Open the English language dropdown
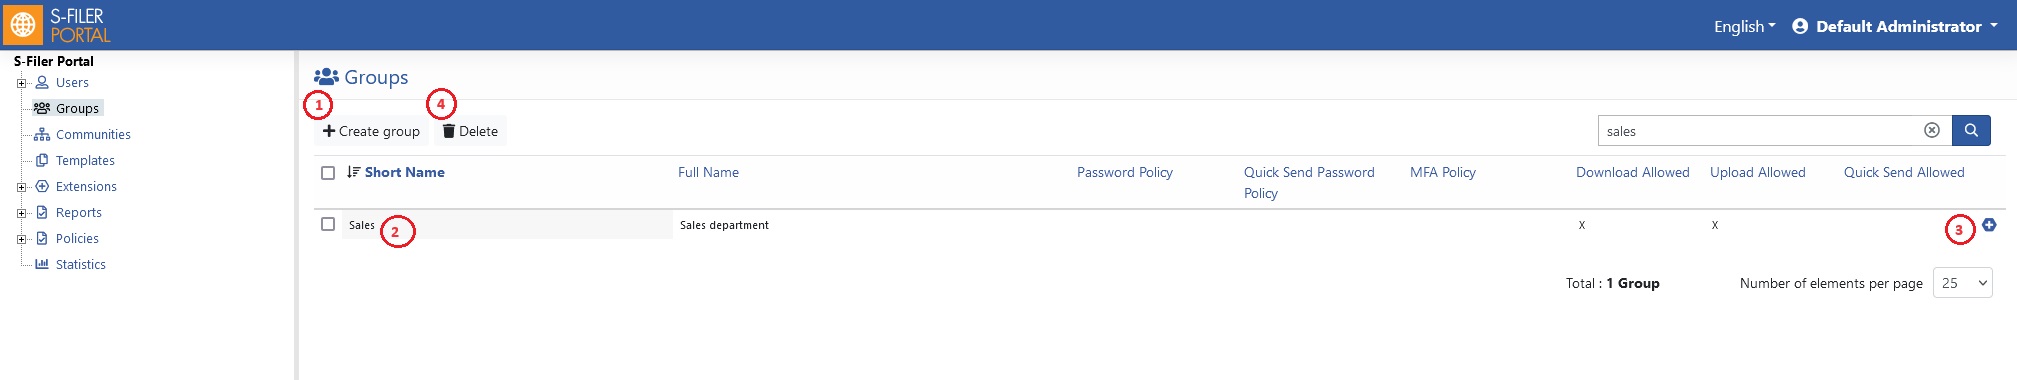The width and height of the screenshot is (2017, 380). pyautogui.click(x=1744, y=26)
